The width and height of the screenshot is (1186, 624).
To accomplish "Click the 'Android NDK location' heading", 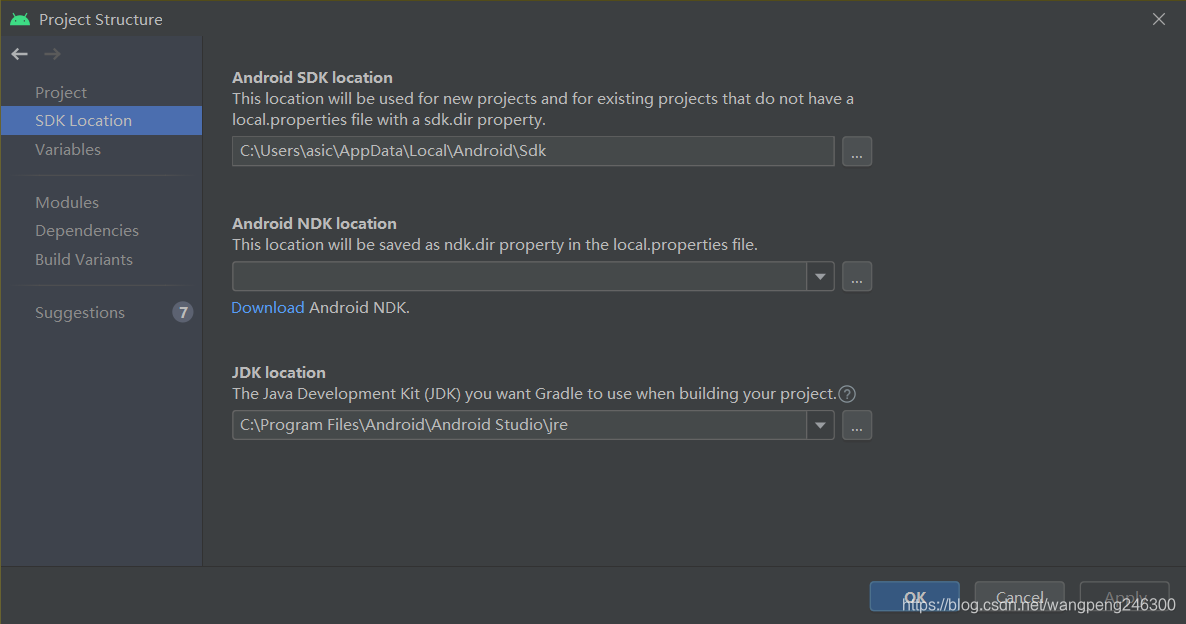I will pyautogui.click(x=314, y=223).
